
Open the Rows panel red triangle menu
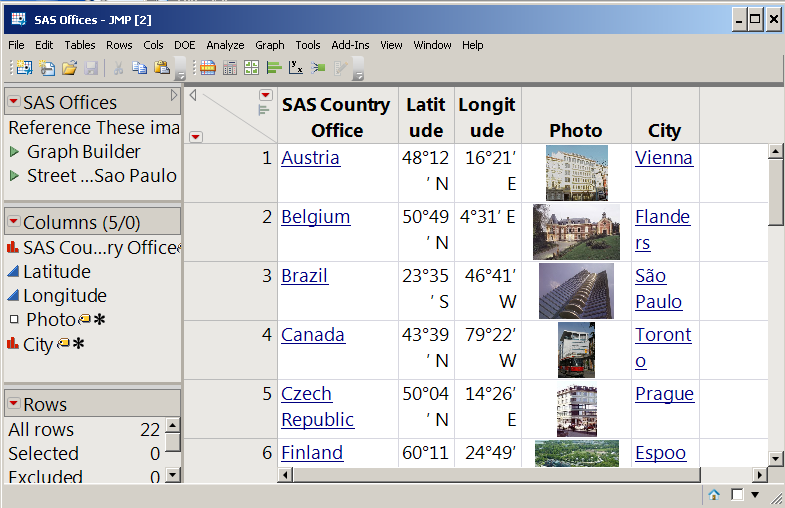coord(14,404)
